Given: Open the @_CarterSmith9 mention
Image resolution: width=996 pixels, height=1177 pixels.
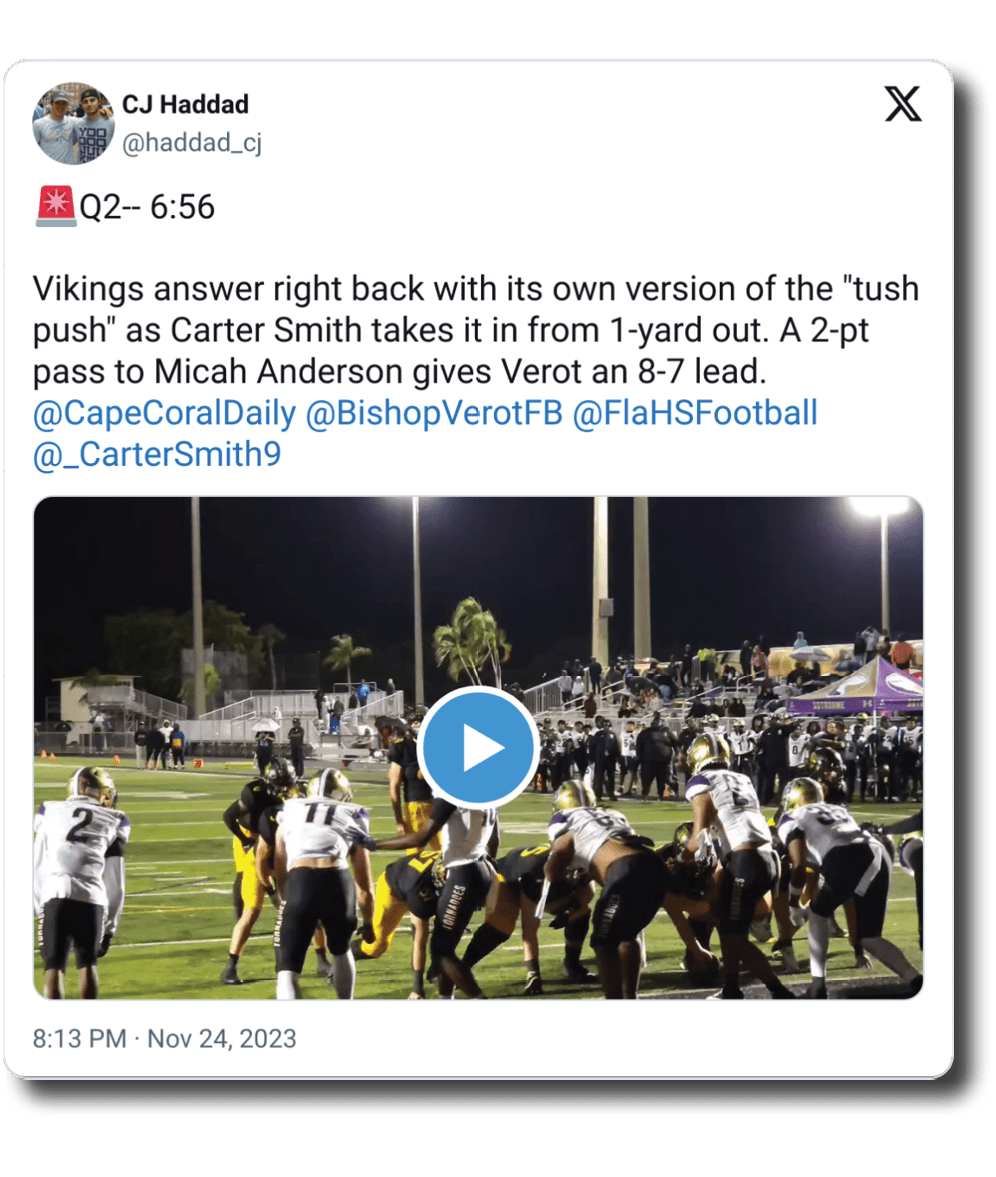Looking at the screenshot, I should coord(157,455).
